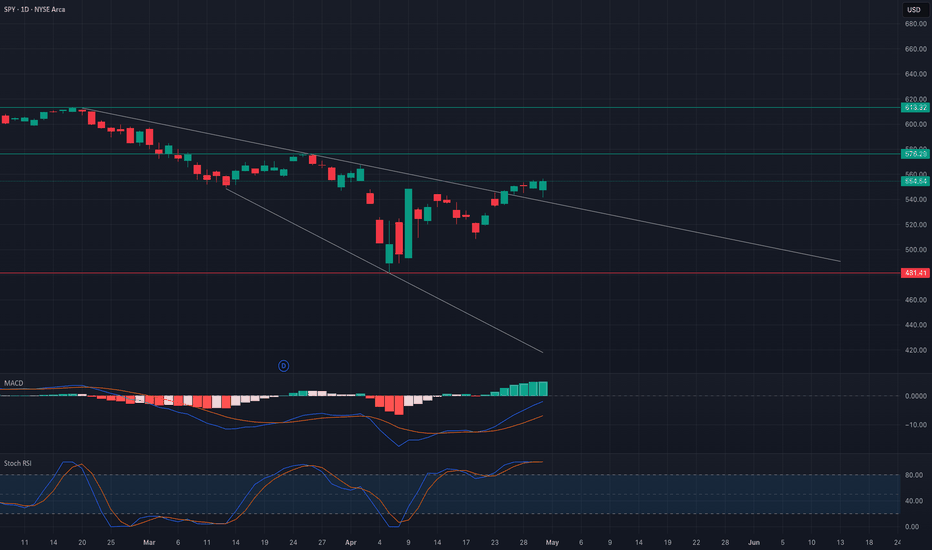Click the 500.00 price axis label
This screenshot has width=932, height=550.
pyautogui.click(x=915, y=250)
